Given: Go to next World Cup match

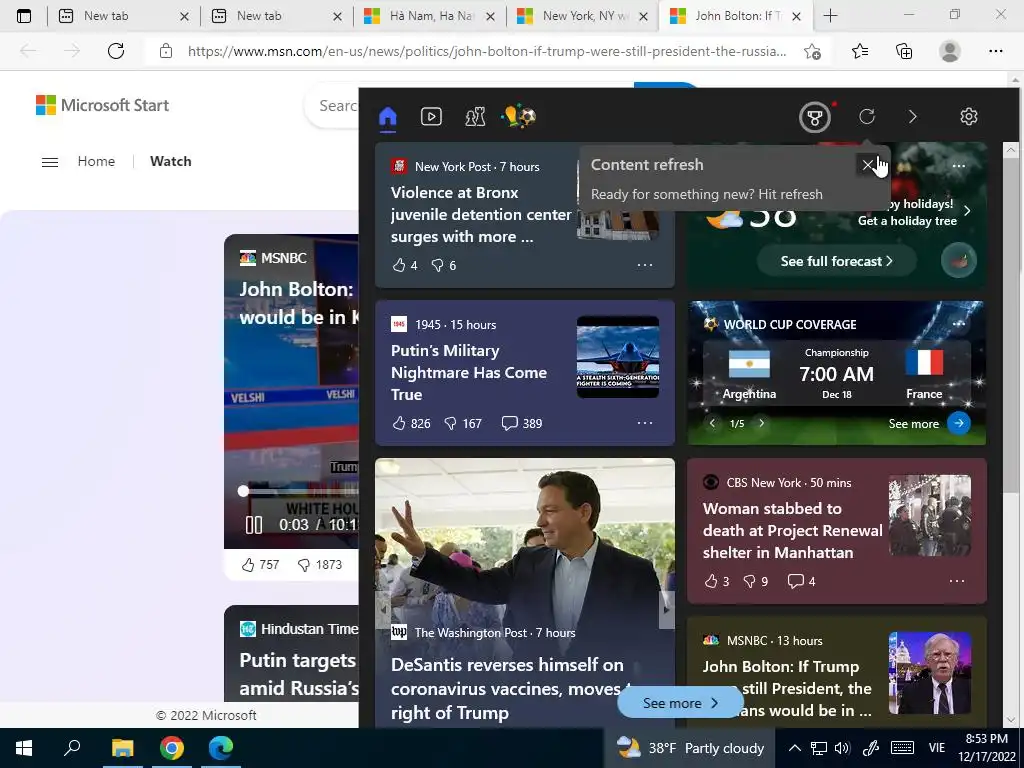Looking at the screenshot, I should [761, 423].
